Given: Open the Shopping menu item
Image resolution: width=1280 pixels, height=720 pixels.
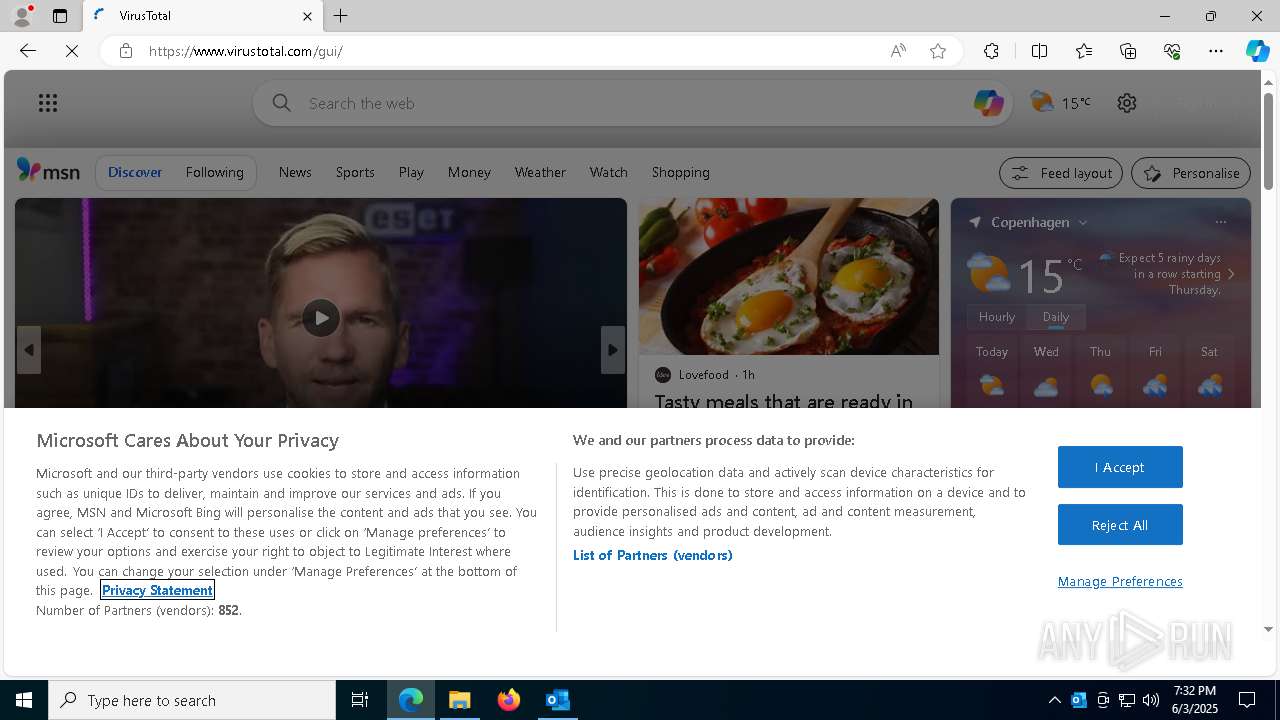Looking at the screenshot, I should (680, 172).
